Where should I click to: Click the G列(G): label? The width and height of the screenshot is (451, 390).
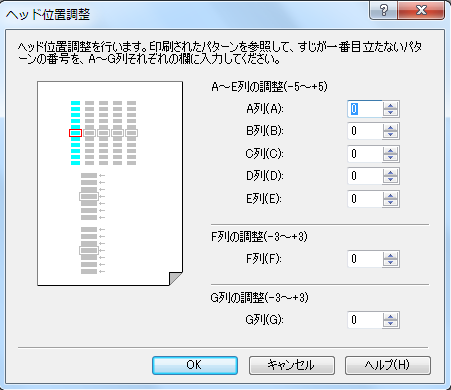pyautogui.click(x=265, y=320)
